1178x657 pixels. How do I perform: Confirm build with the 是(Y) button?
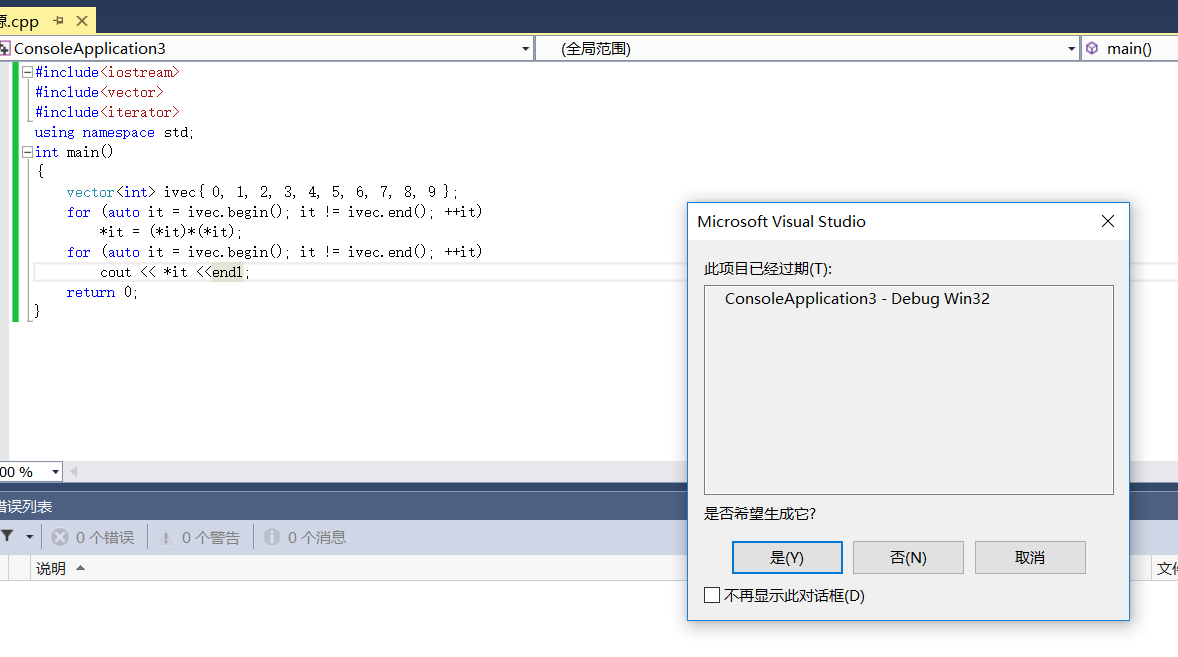(787, 558)
